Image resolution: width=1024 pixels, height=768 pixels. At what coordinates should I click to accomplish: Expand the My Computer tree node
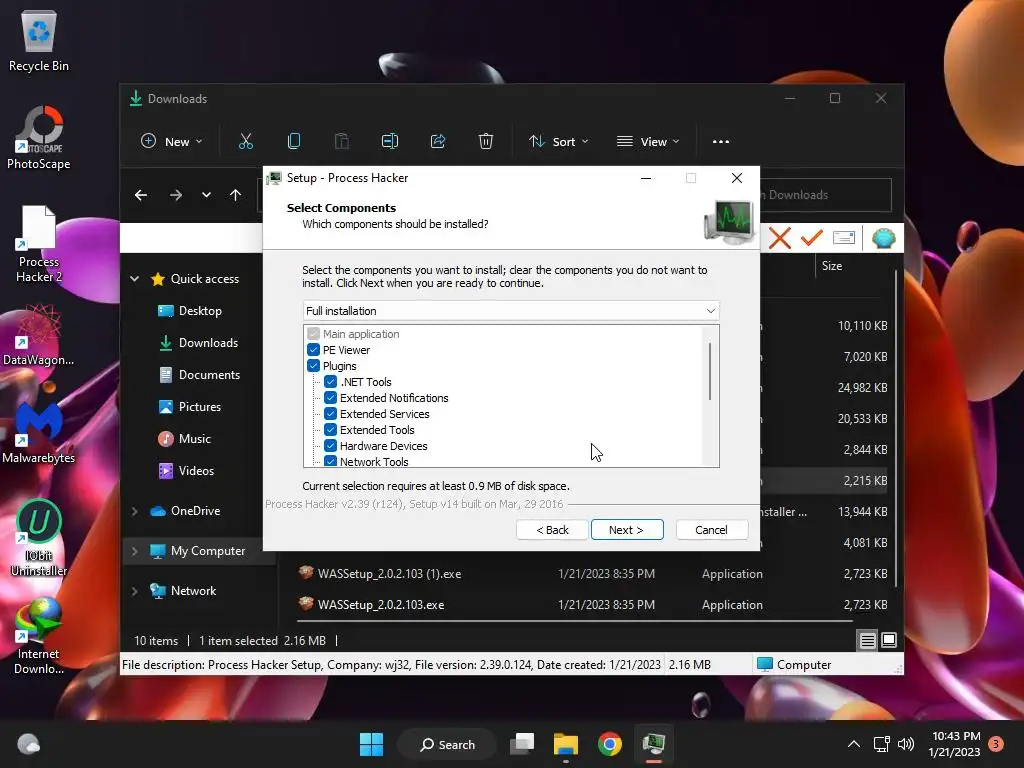point(135,551)
